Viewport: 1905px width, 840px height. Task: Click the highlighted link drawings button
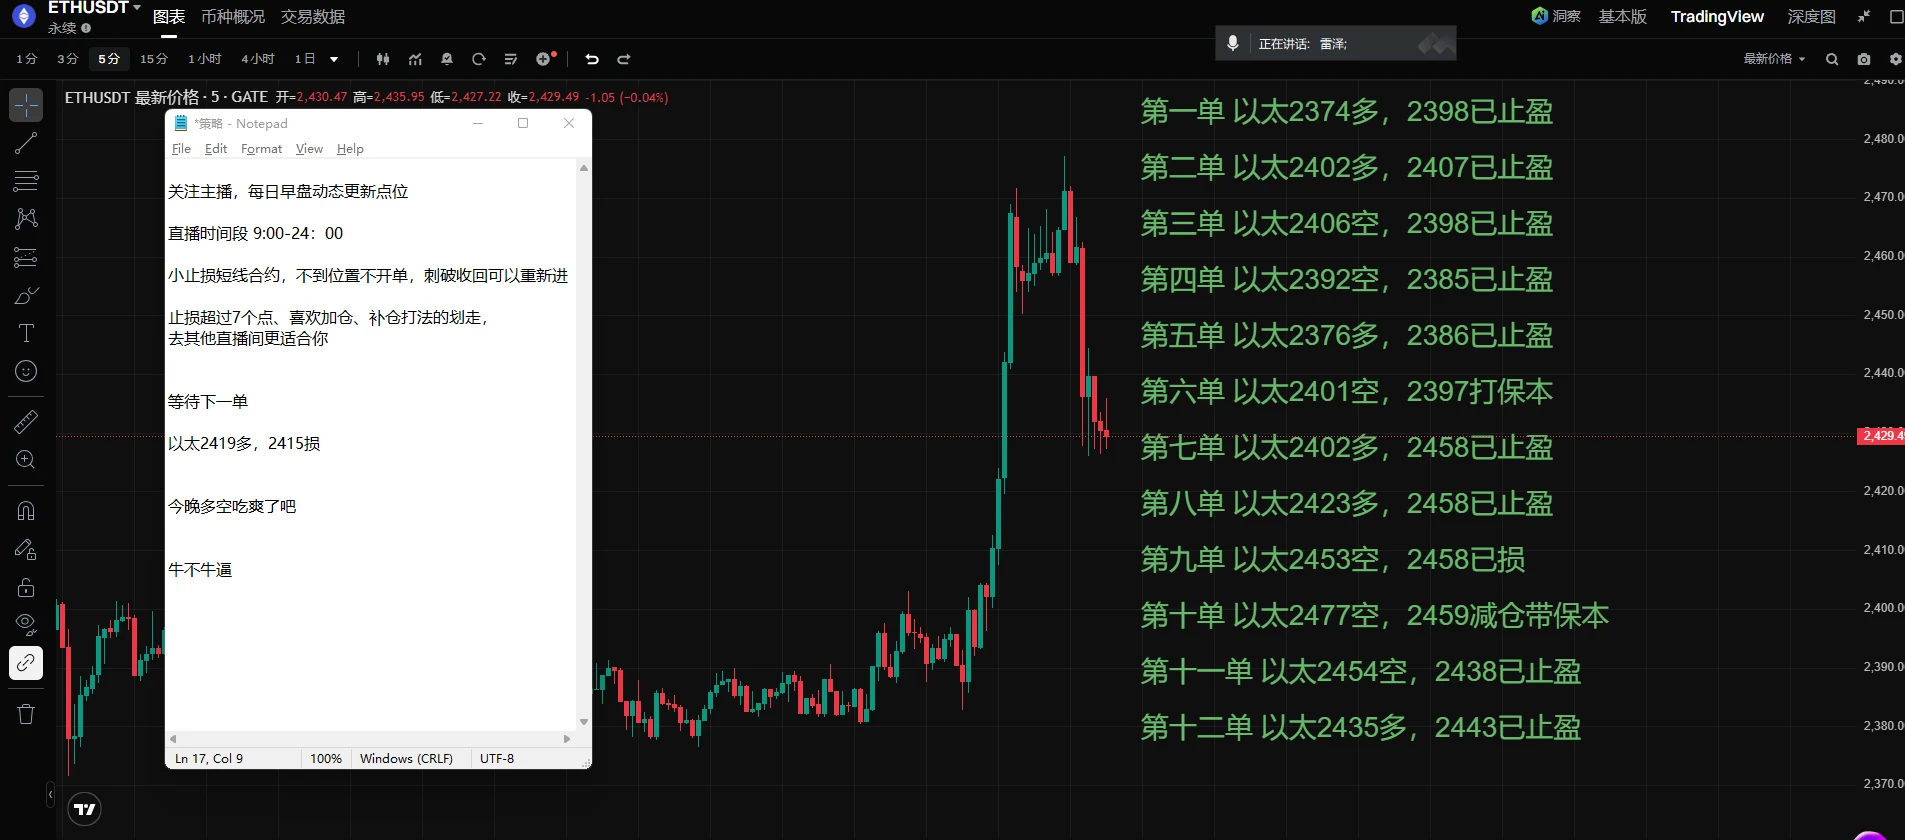[26, 663]
